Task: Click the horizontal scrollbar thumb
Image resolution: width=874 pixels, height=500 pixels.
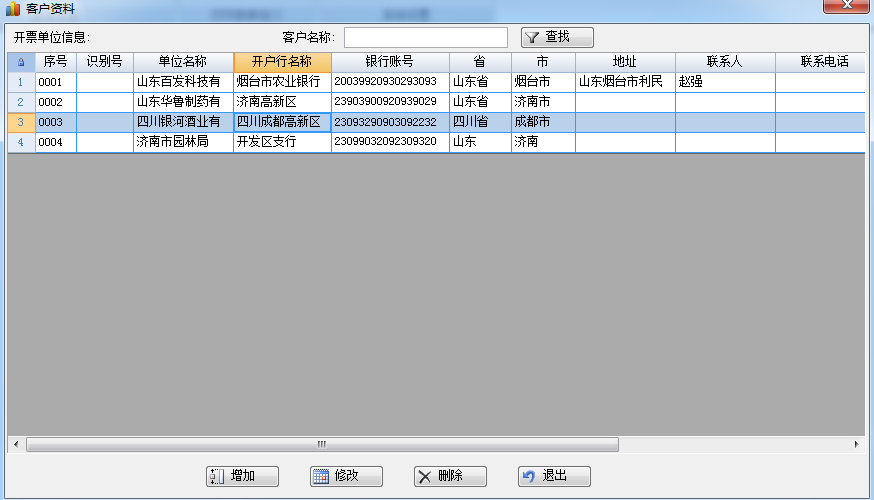Action: [x=322, y=444]
